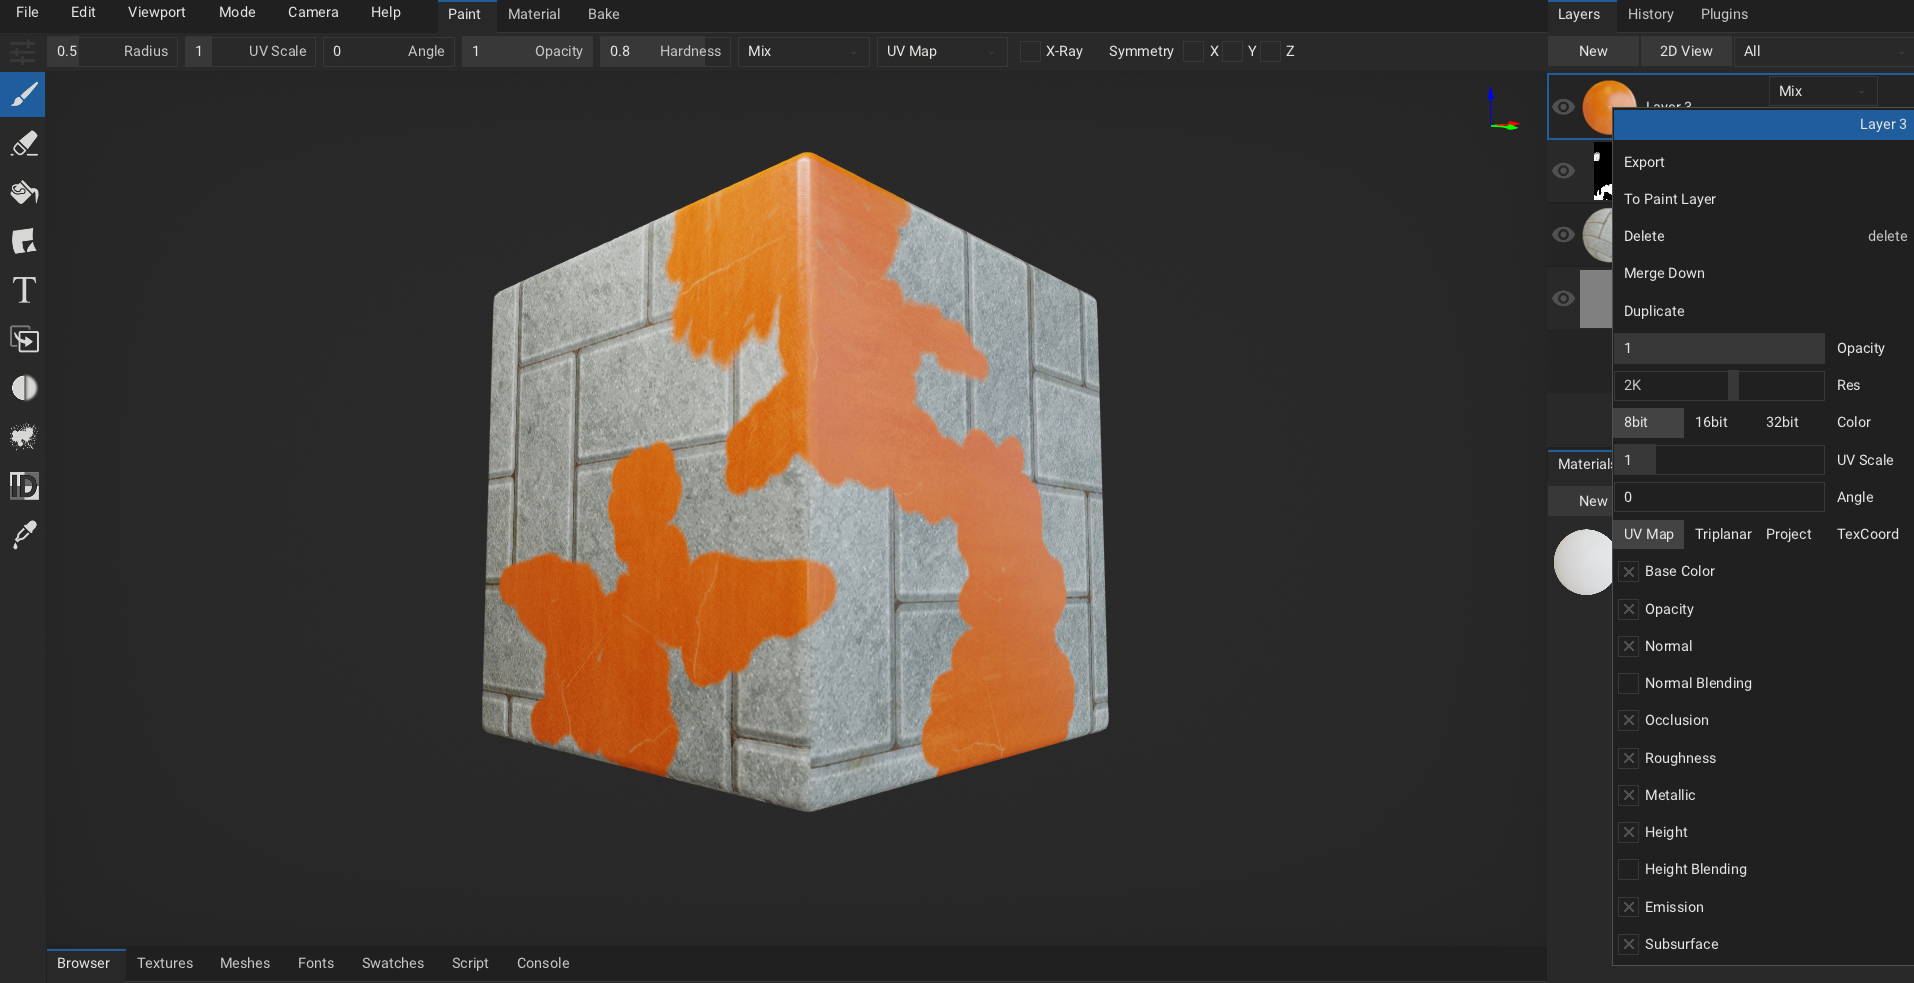
Task: Toggle the Emission channel checkbox
Action: [1629, 907]
